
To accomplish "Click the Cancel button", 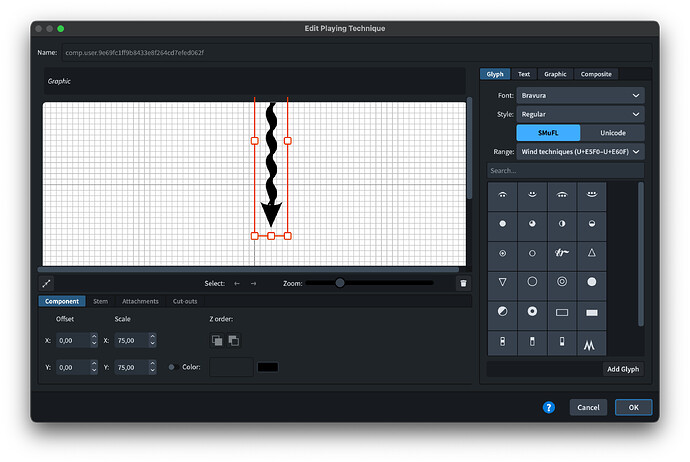I will pyautogui.click(x=588, y=407).
